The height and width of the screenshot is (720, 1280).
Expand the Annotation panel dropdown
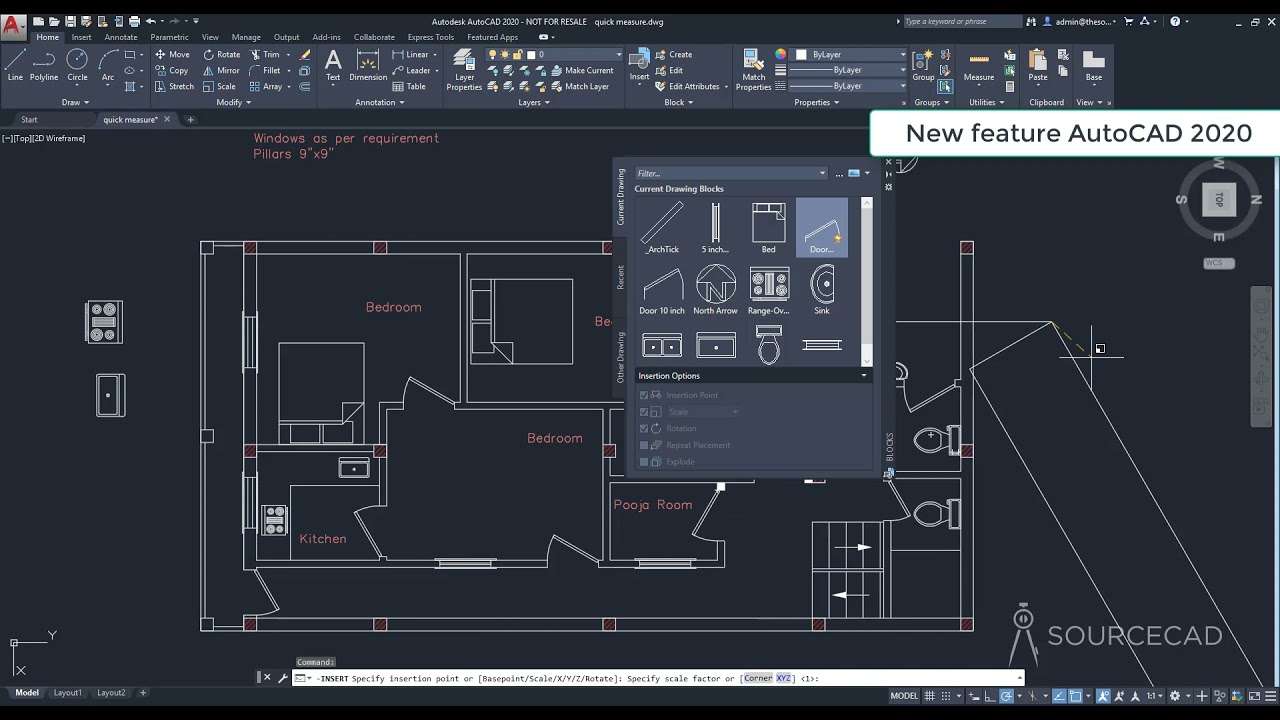(380, 102)
